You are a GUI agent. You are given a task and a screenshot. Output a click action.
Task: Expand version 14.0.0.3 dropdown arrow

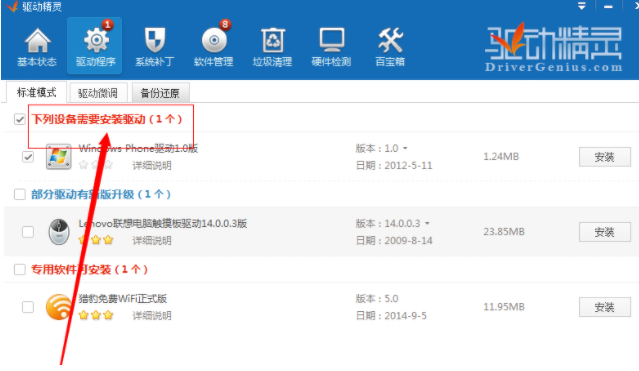(x=427, y=223)
